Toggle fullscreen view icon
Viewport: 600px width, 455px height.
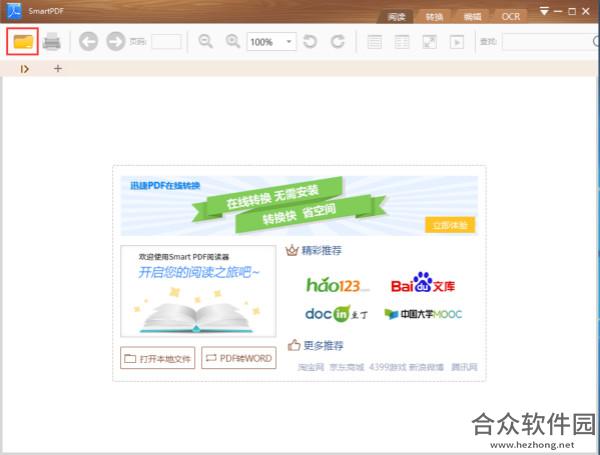(429, 42)
